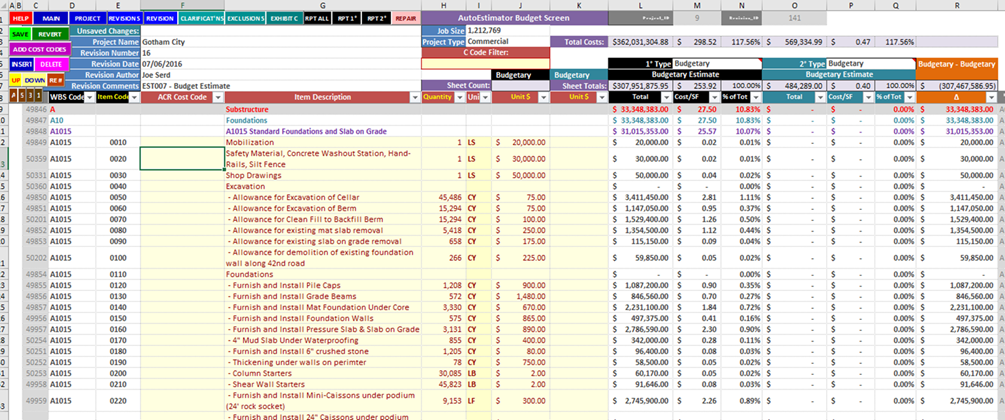Click the red HELP button
The height and width of the screenshot is (420, 1005).
[19, 19]
